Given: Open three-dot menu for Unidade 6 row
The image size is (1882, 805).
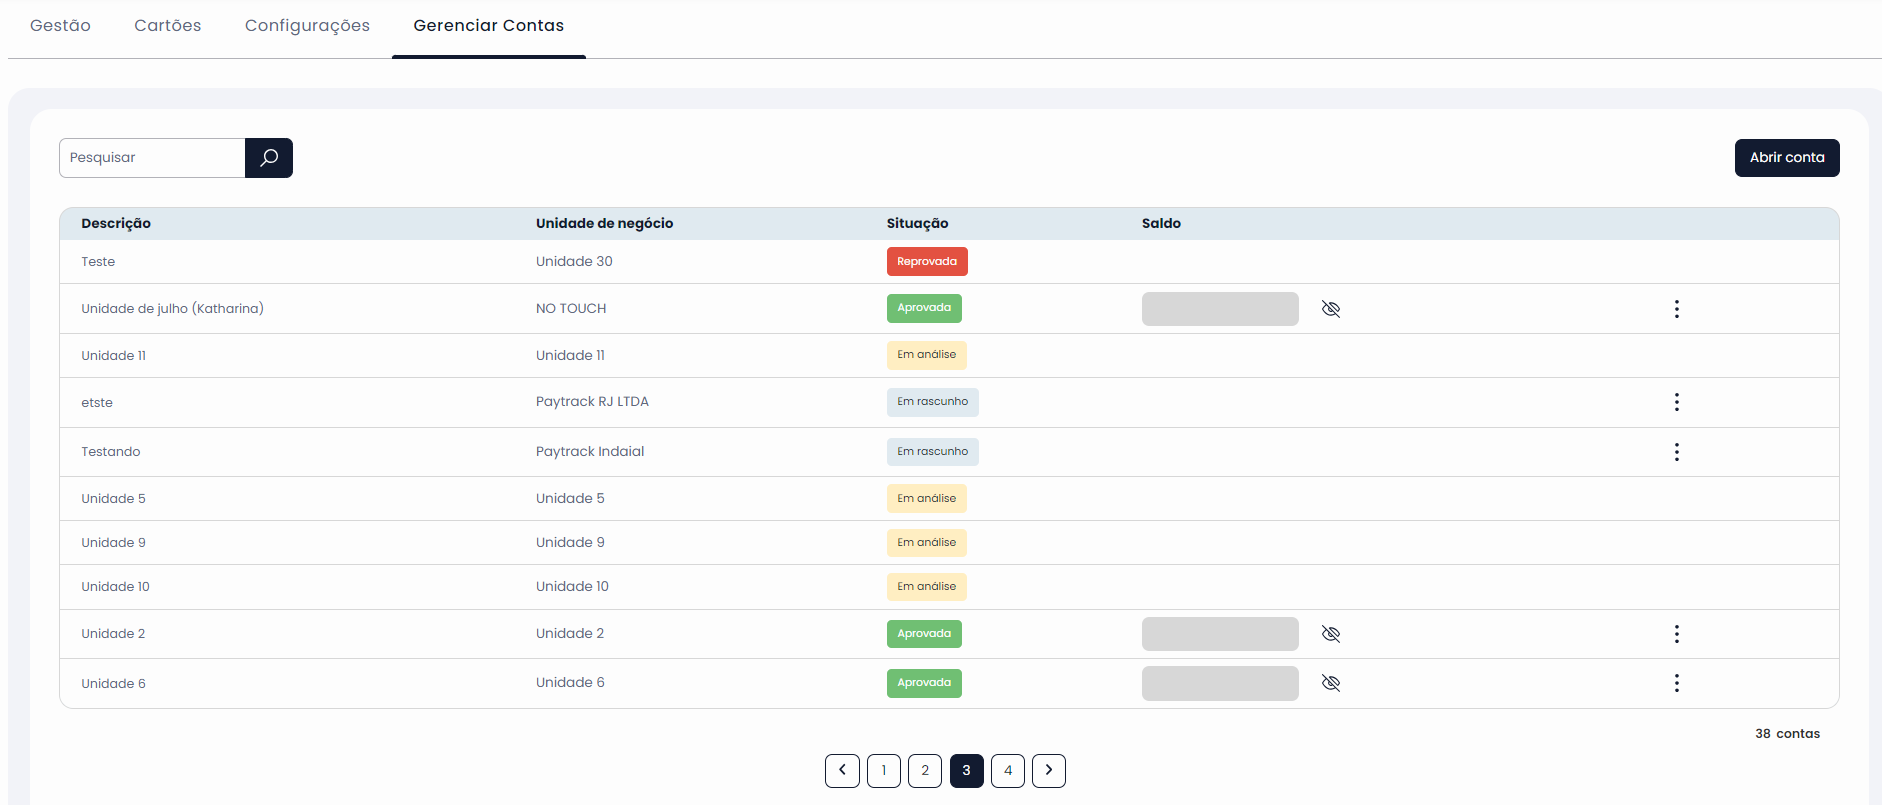Looking at the screenshot, I should point(1677,683).
